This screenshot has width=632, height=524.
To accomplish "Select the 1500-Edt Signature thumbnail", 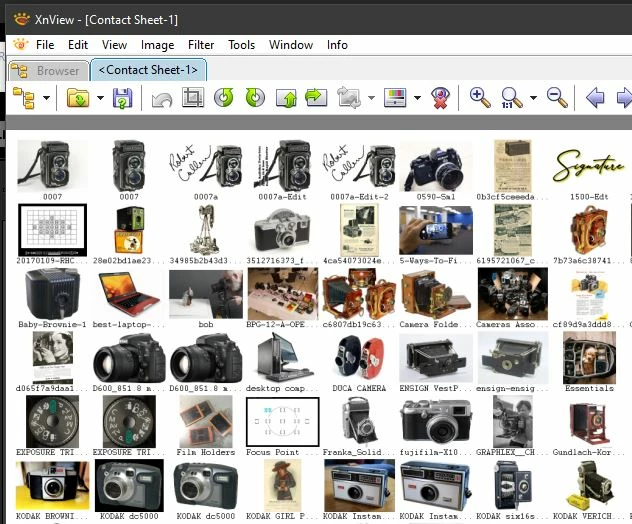I will 589,166.
